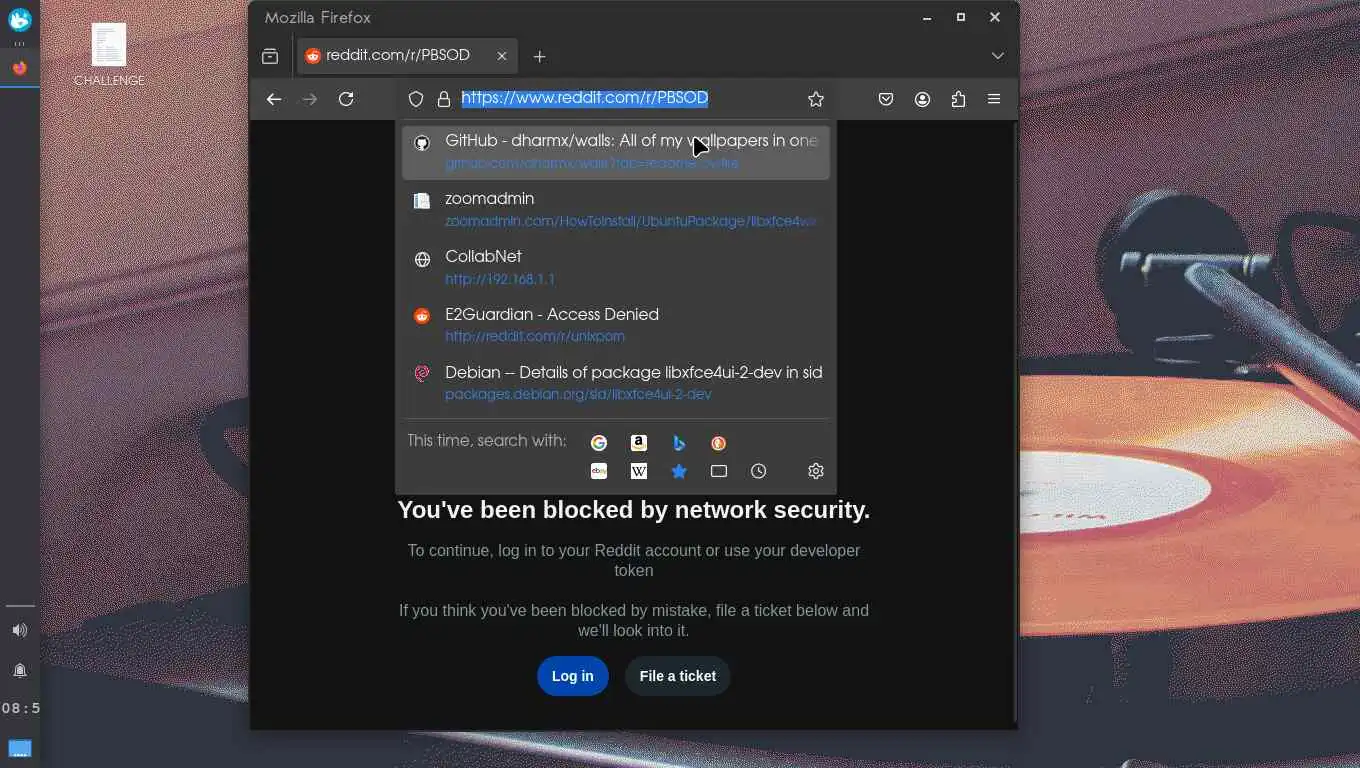The image size is (1360, 768).
Task: Open the Extensions puzzle icon
Action: 958,99
